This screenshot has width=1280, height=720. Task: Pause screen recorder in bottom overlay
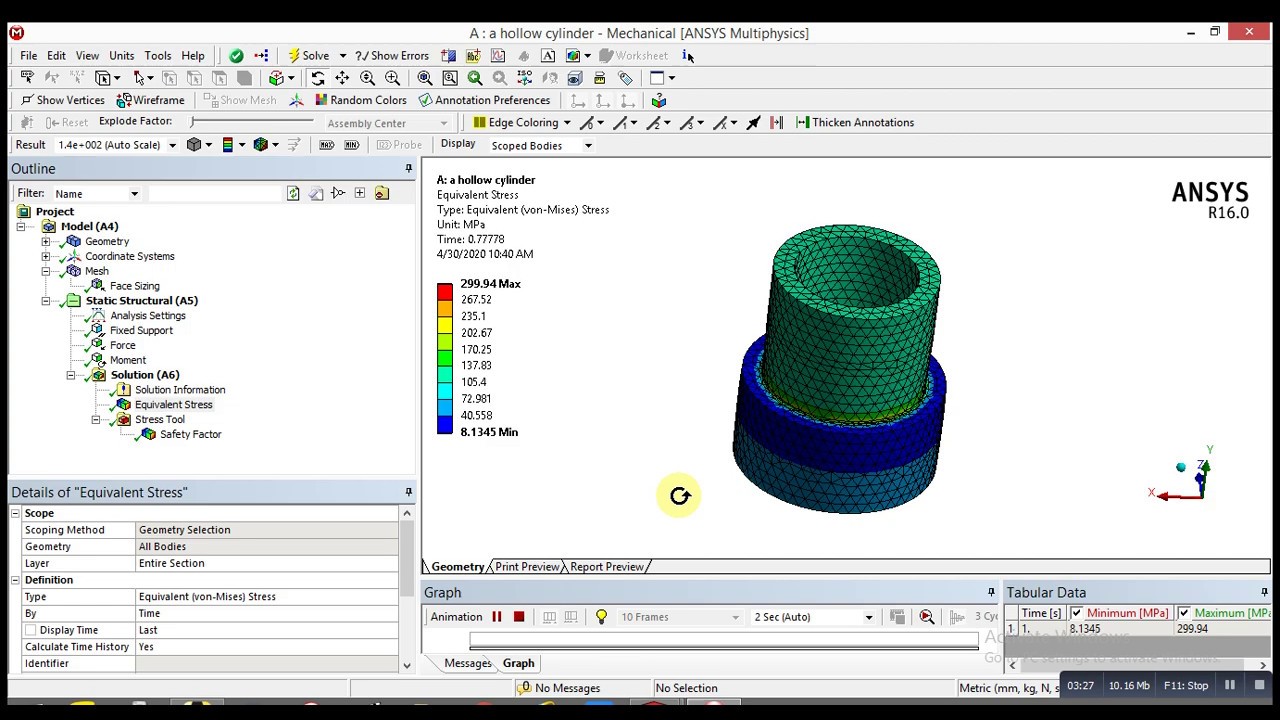coord(1230,685)
